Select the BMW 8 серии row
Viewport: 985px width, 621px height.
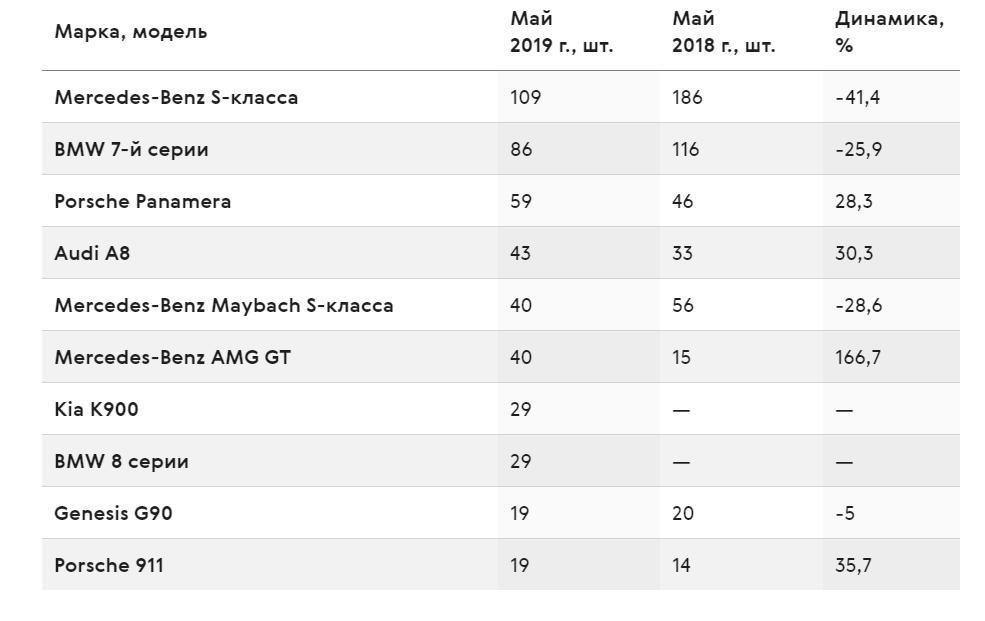tap(501, 461)
